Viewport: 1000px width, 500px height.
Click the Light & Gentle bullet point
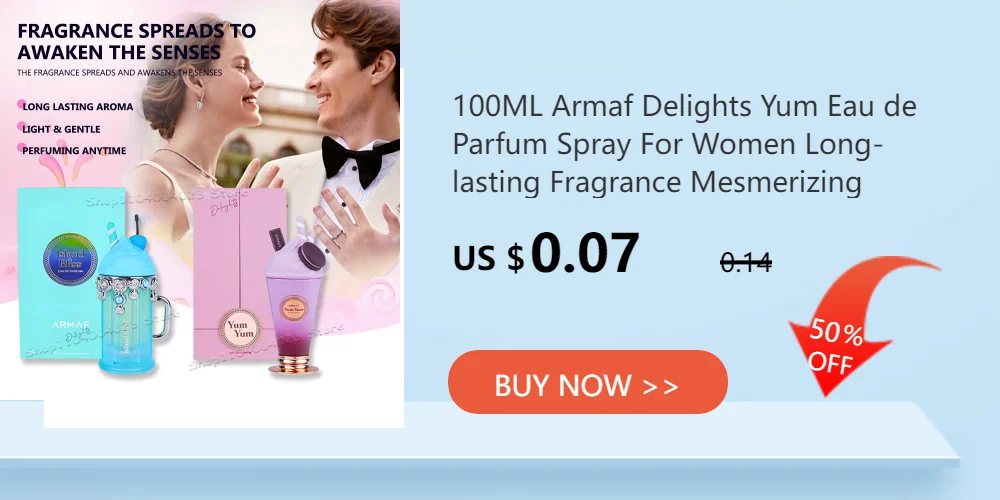pyautogui.click(x=59, y=129)
